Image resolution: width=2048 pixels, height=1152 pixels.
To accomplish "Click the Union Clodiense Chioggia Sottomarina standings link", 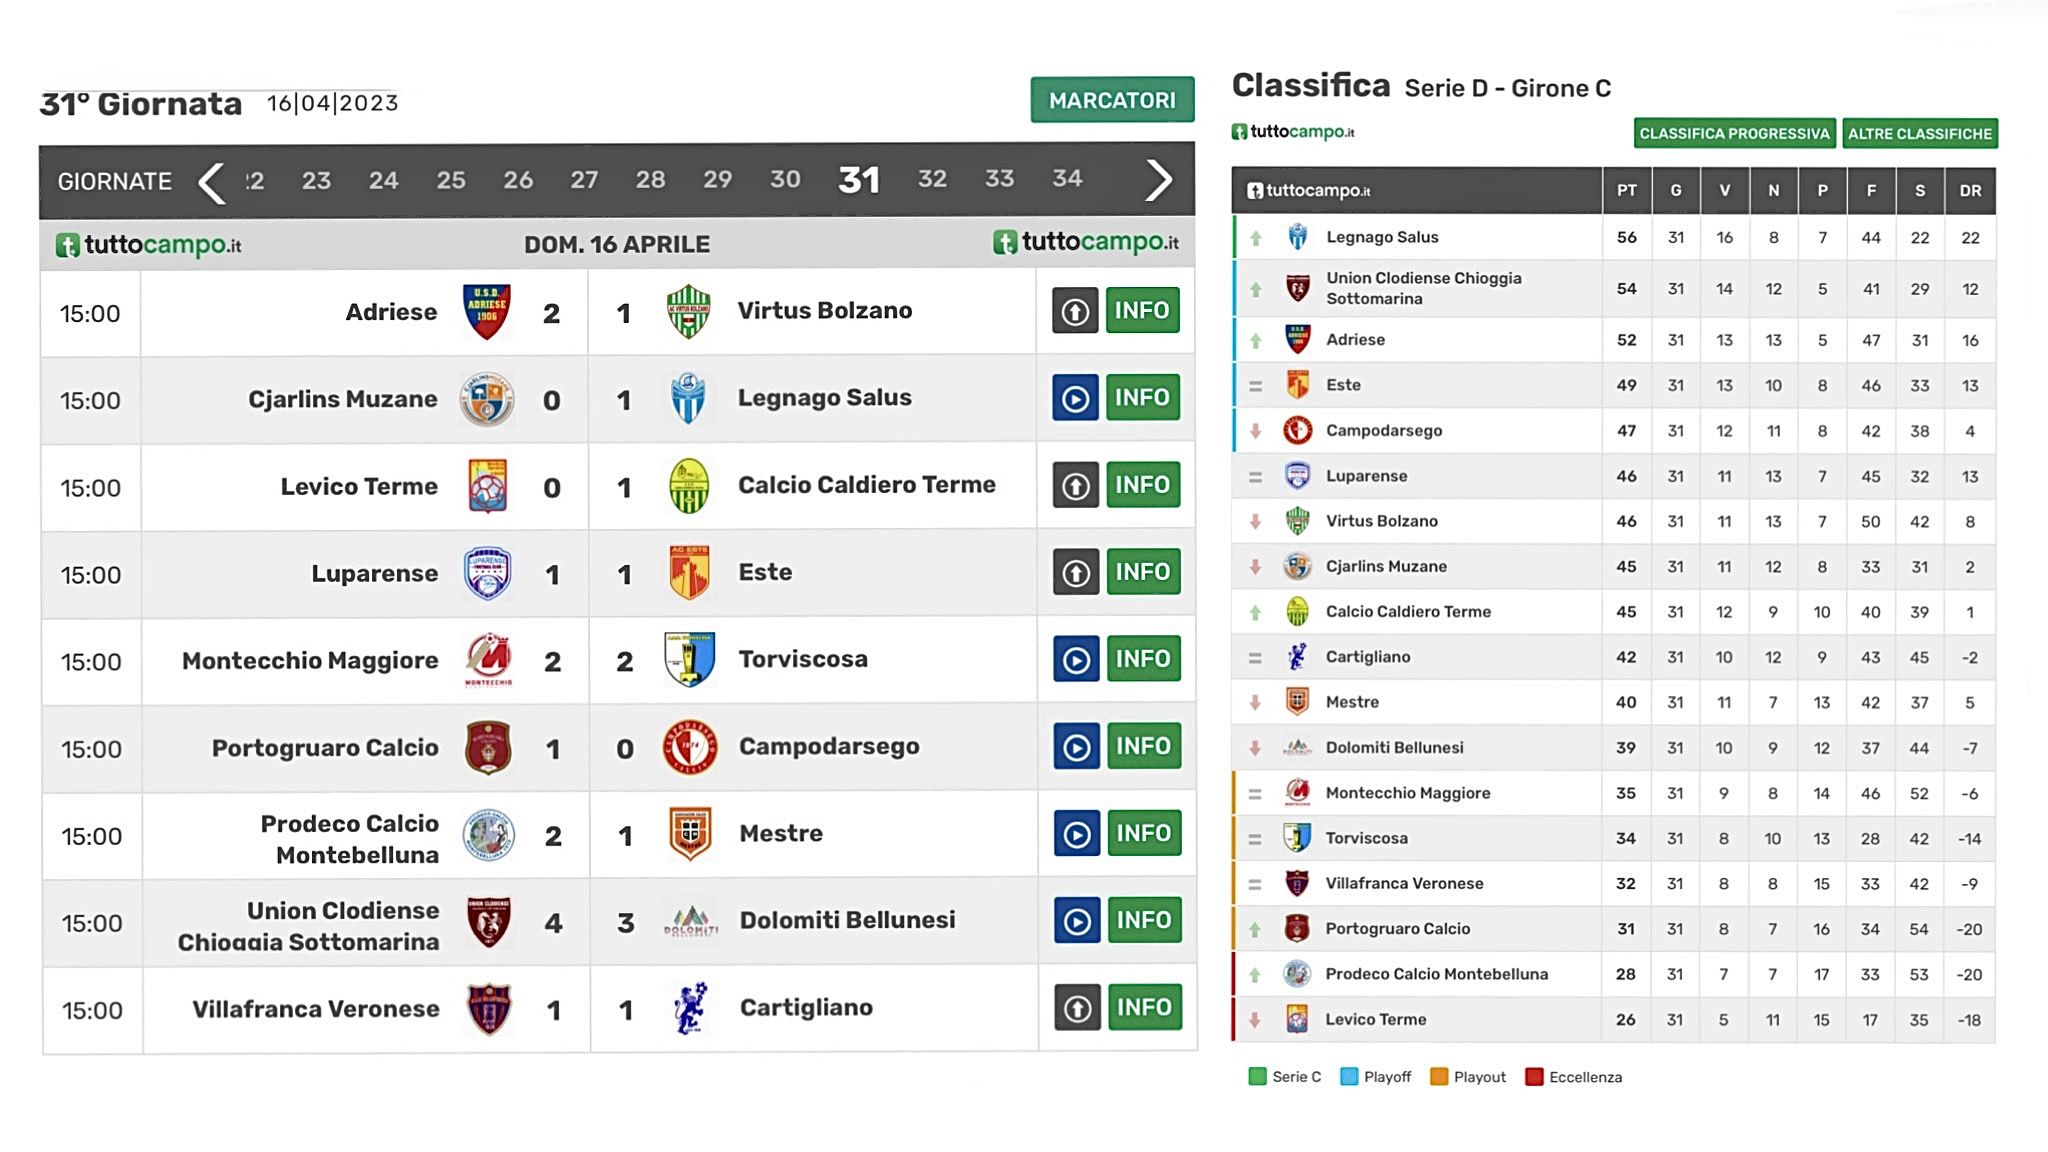I will (1424, 288).
